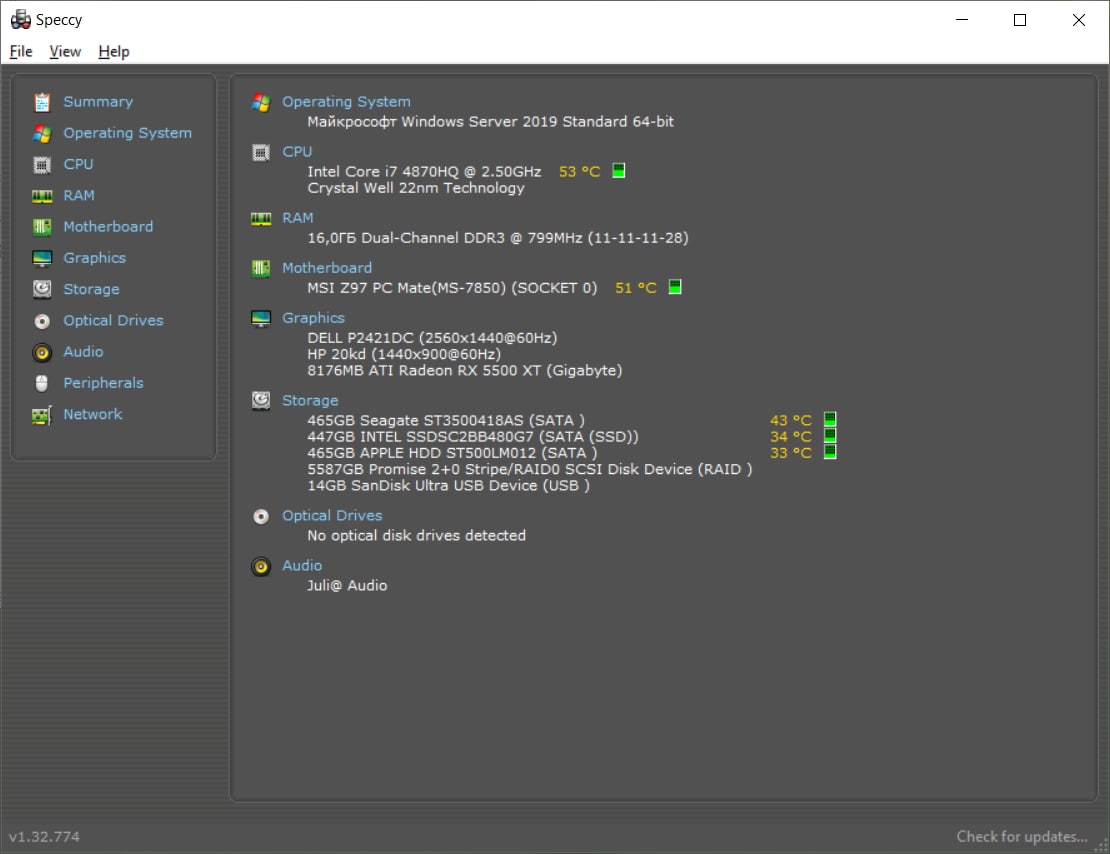The image size is (1110, 854).
Task: Click the RAM stick icon in sidebar
Action: point(42,196)
